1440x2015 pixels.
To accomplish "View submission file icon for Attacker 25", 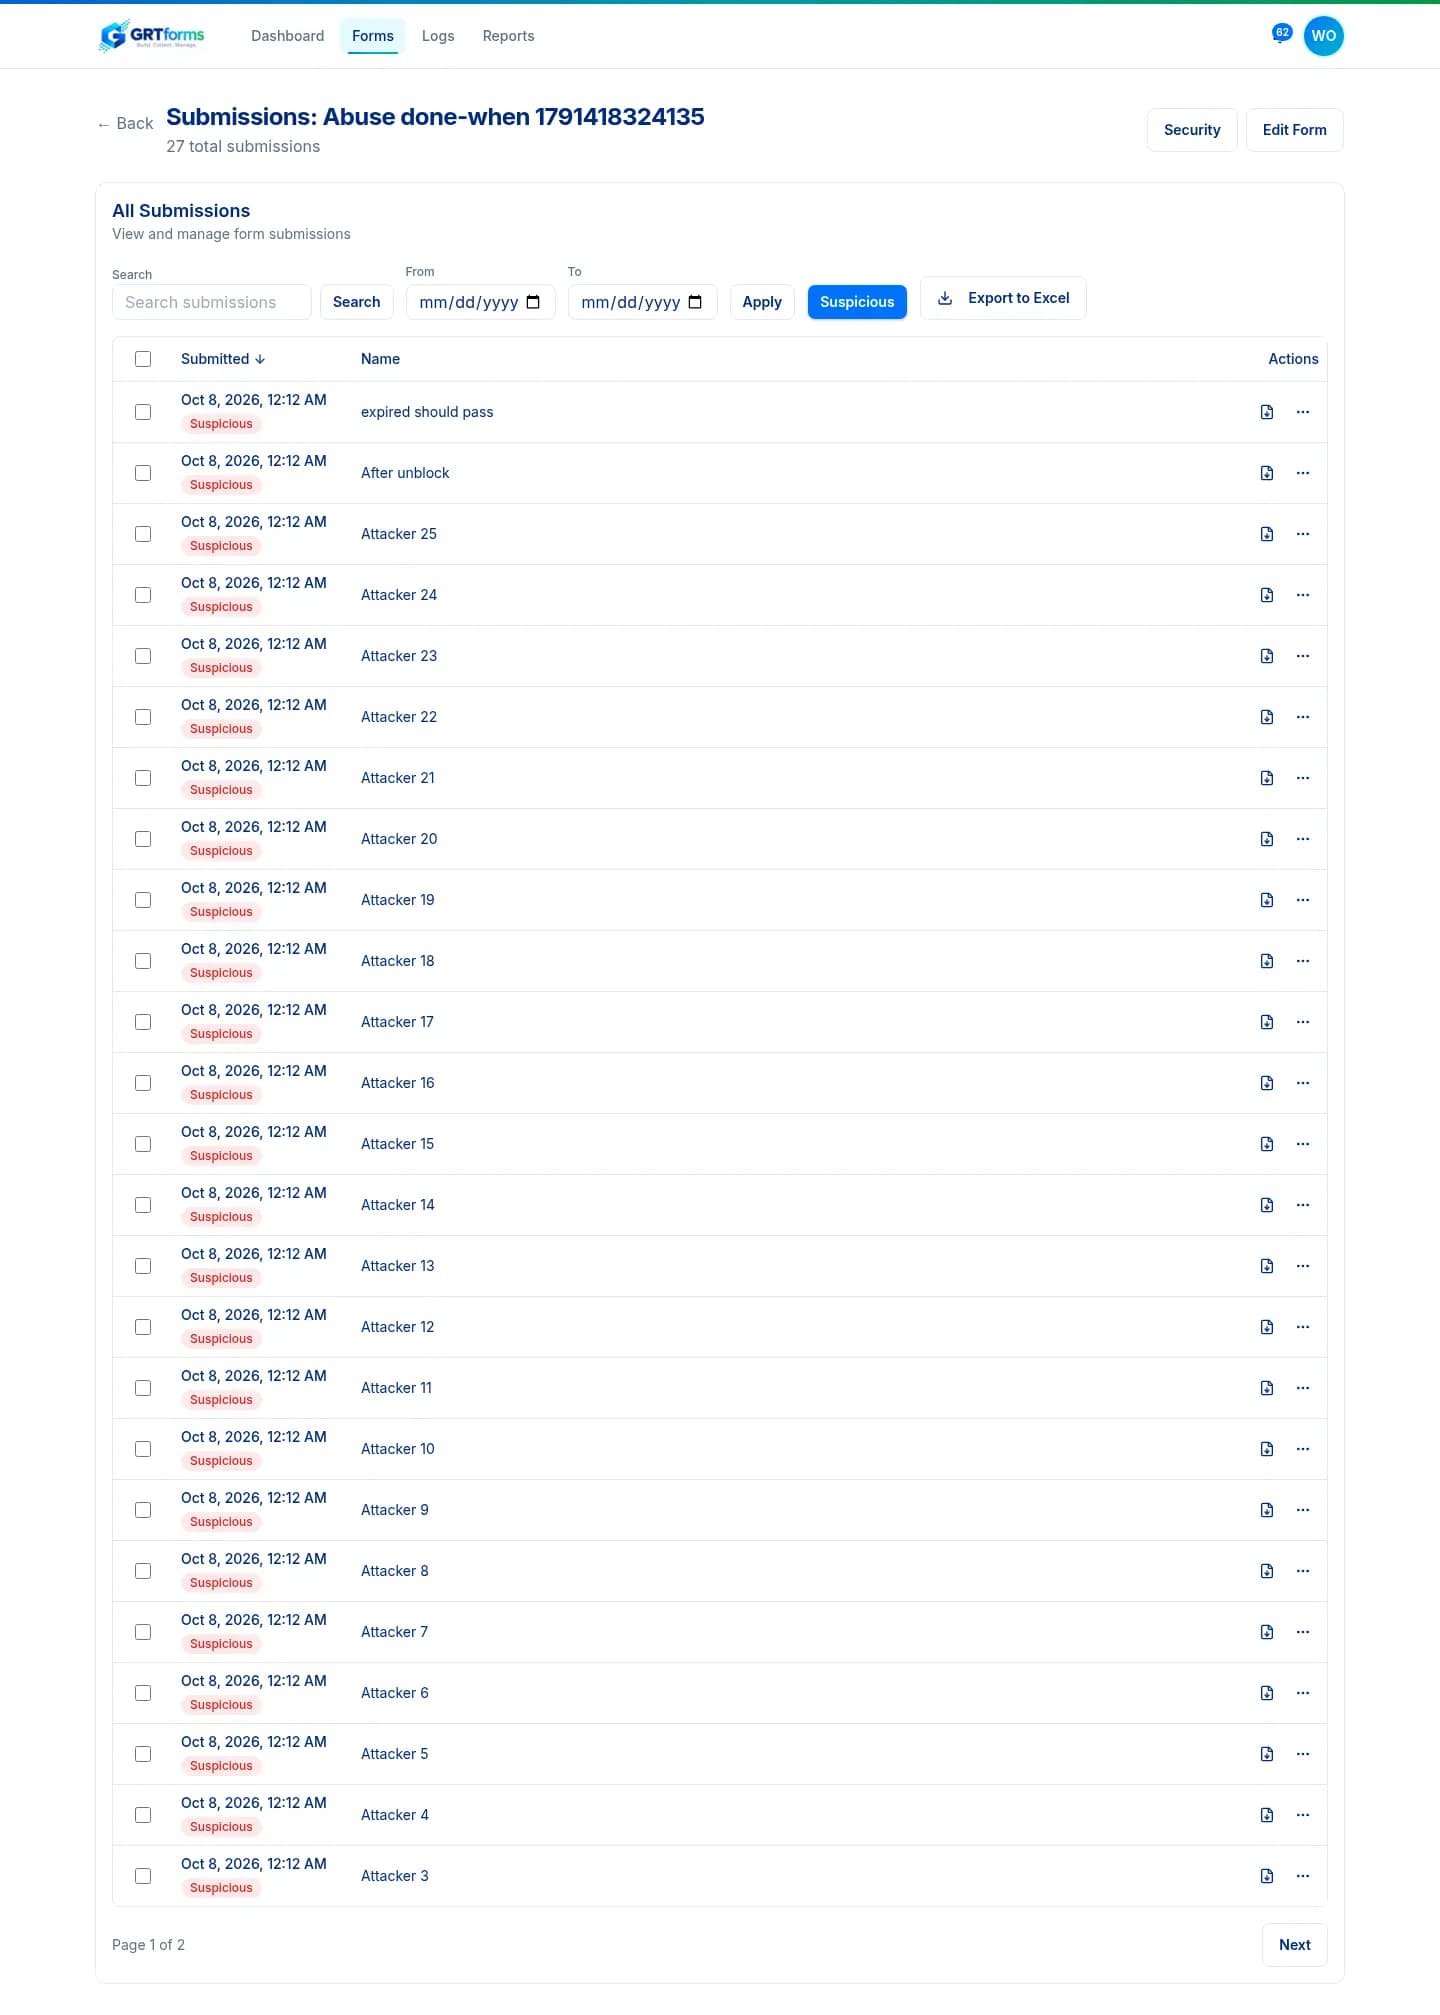I will pyautogui.click(x=1267, y=534).
